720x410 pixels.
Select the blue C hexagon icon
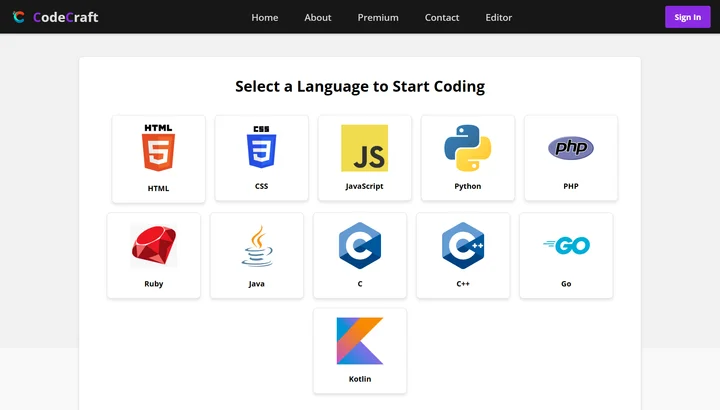point(360,246)
